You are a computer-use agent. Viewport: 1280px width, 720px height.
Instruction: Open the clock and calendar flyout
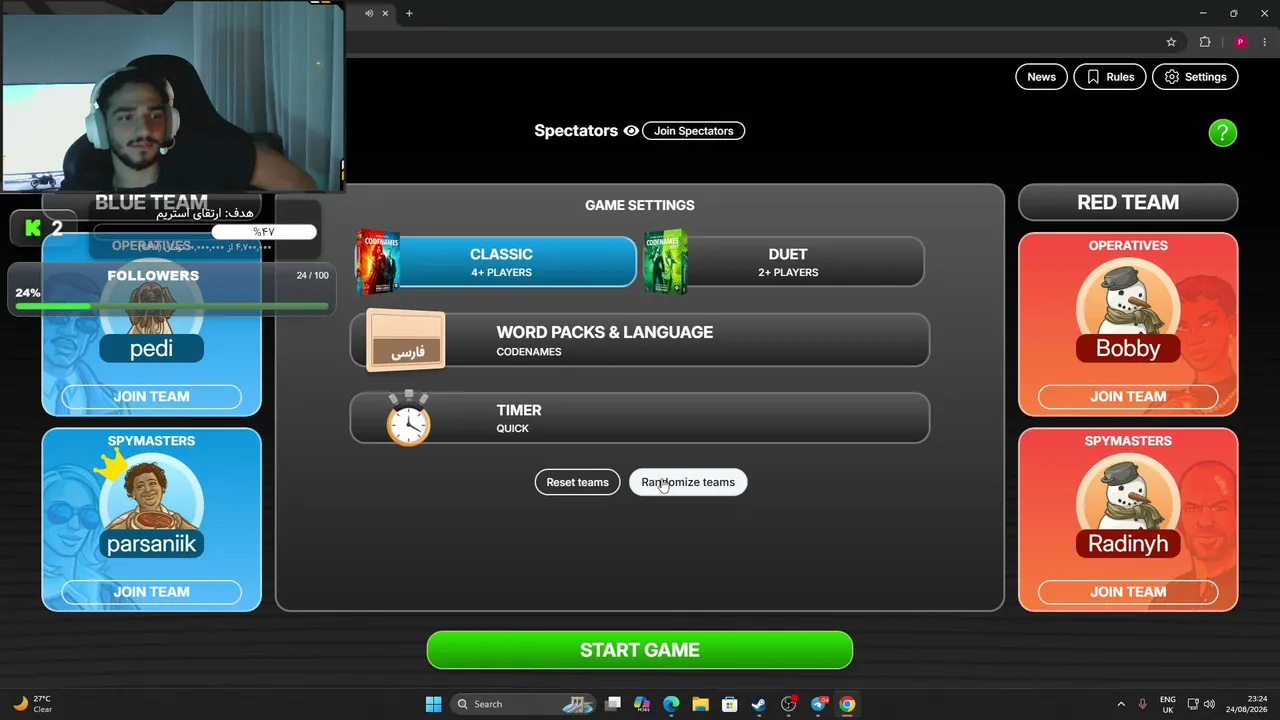1248,704
